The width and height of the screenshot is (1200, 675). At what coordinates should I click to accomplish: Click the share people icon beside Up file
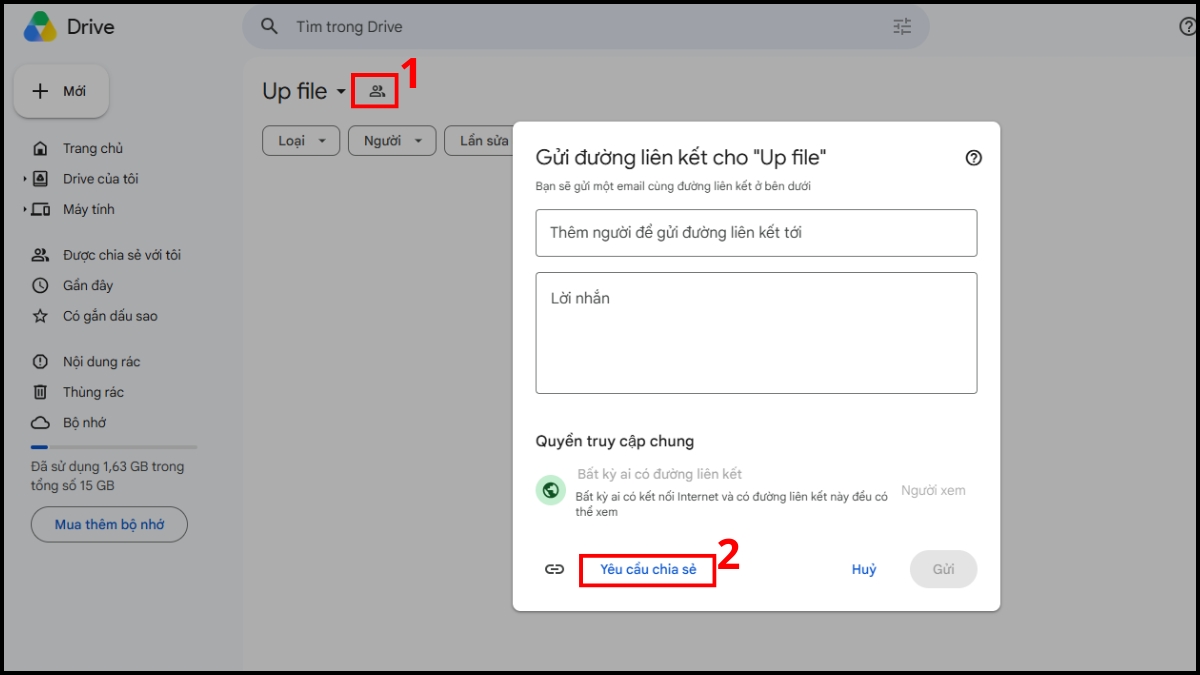(376, 91)
